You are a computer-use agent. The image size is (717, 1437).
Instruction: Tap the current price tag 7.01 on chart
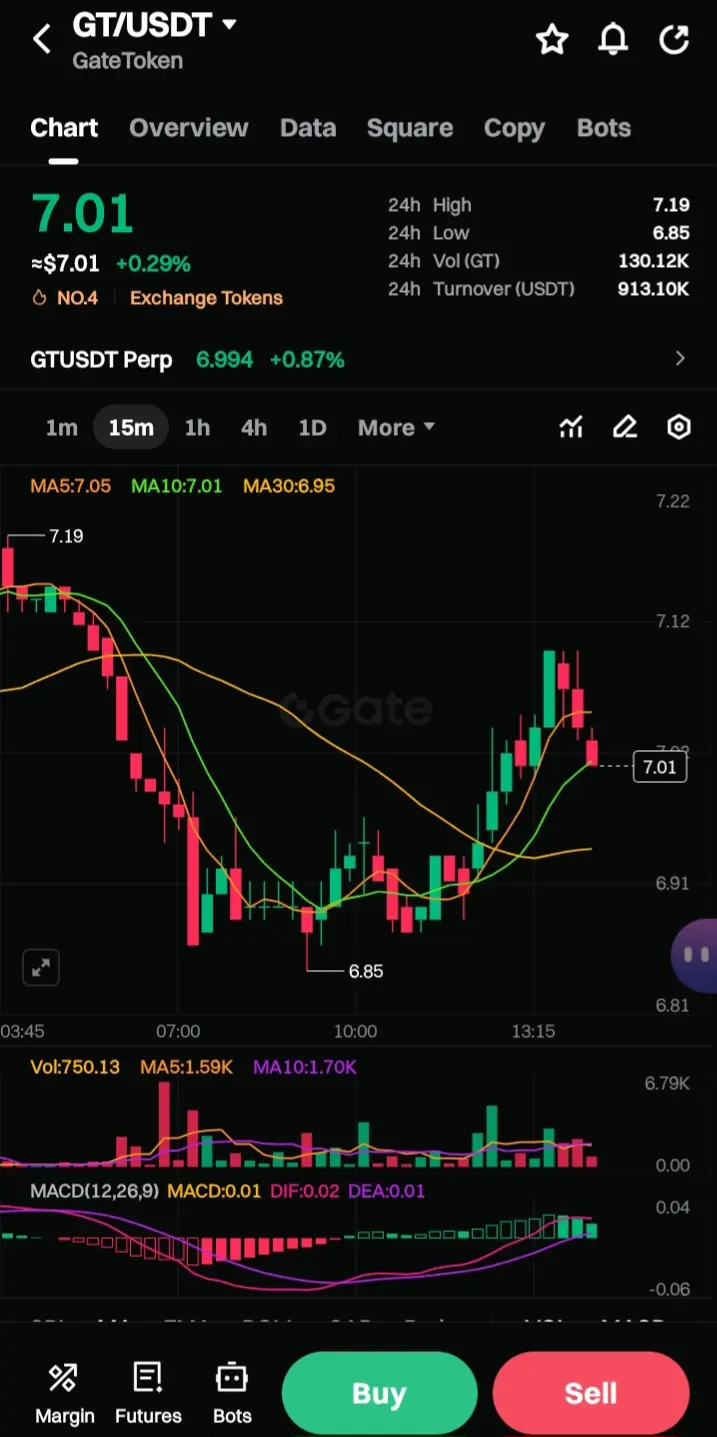(x=660, y=768)
